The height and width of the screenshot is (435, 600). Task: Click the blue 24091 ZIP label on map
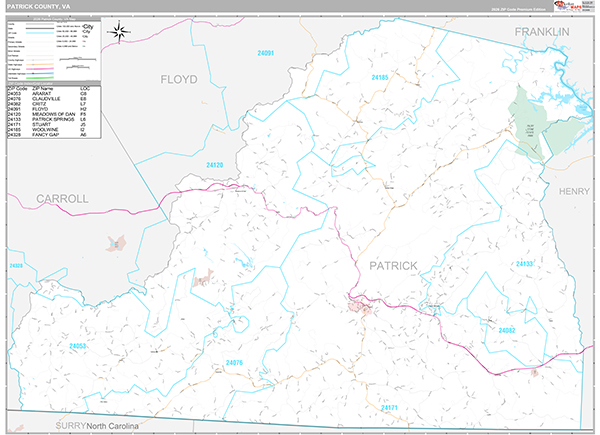point(266,53)
